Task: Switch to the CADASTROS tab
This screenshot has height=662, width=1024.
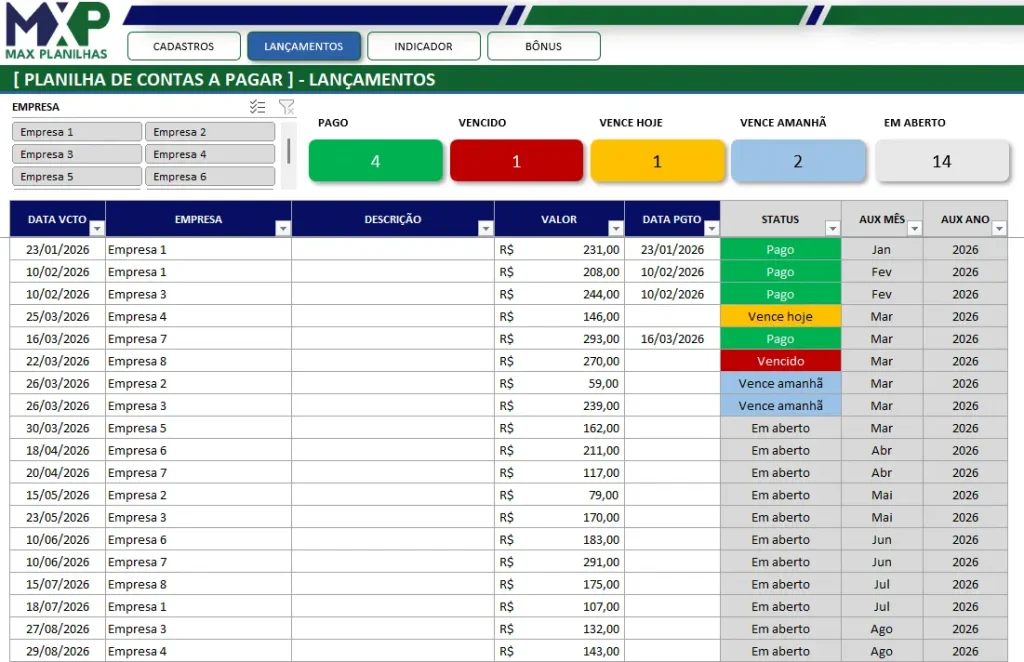Action: tap(184, 46)
